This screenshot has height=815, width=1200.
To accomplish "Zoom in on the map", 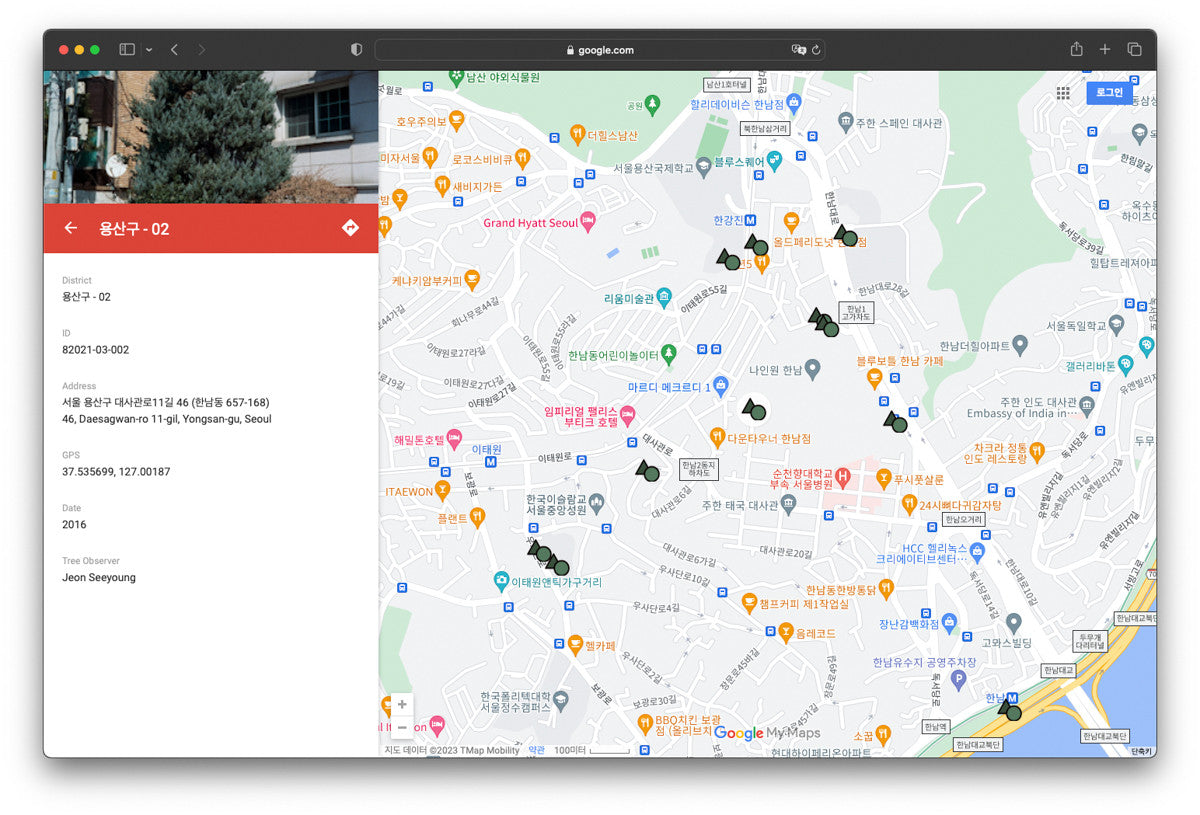I will (402, 704).
